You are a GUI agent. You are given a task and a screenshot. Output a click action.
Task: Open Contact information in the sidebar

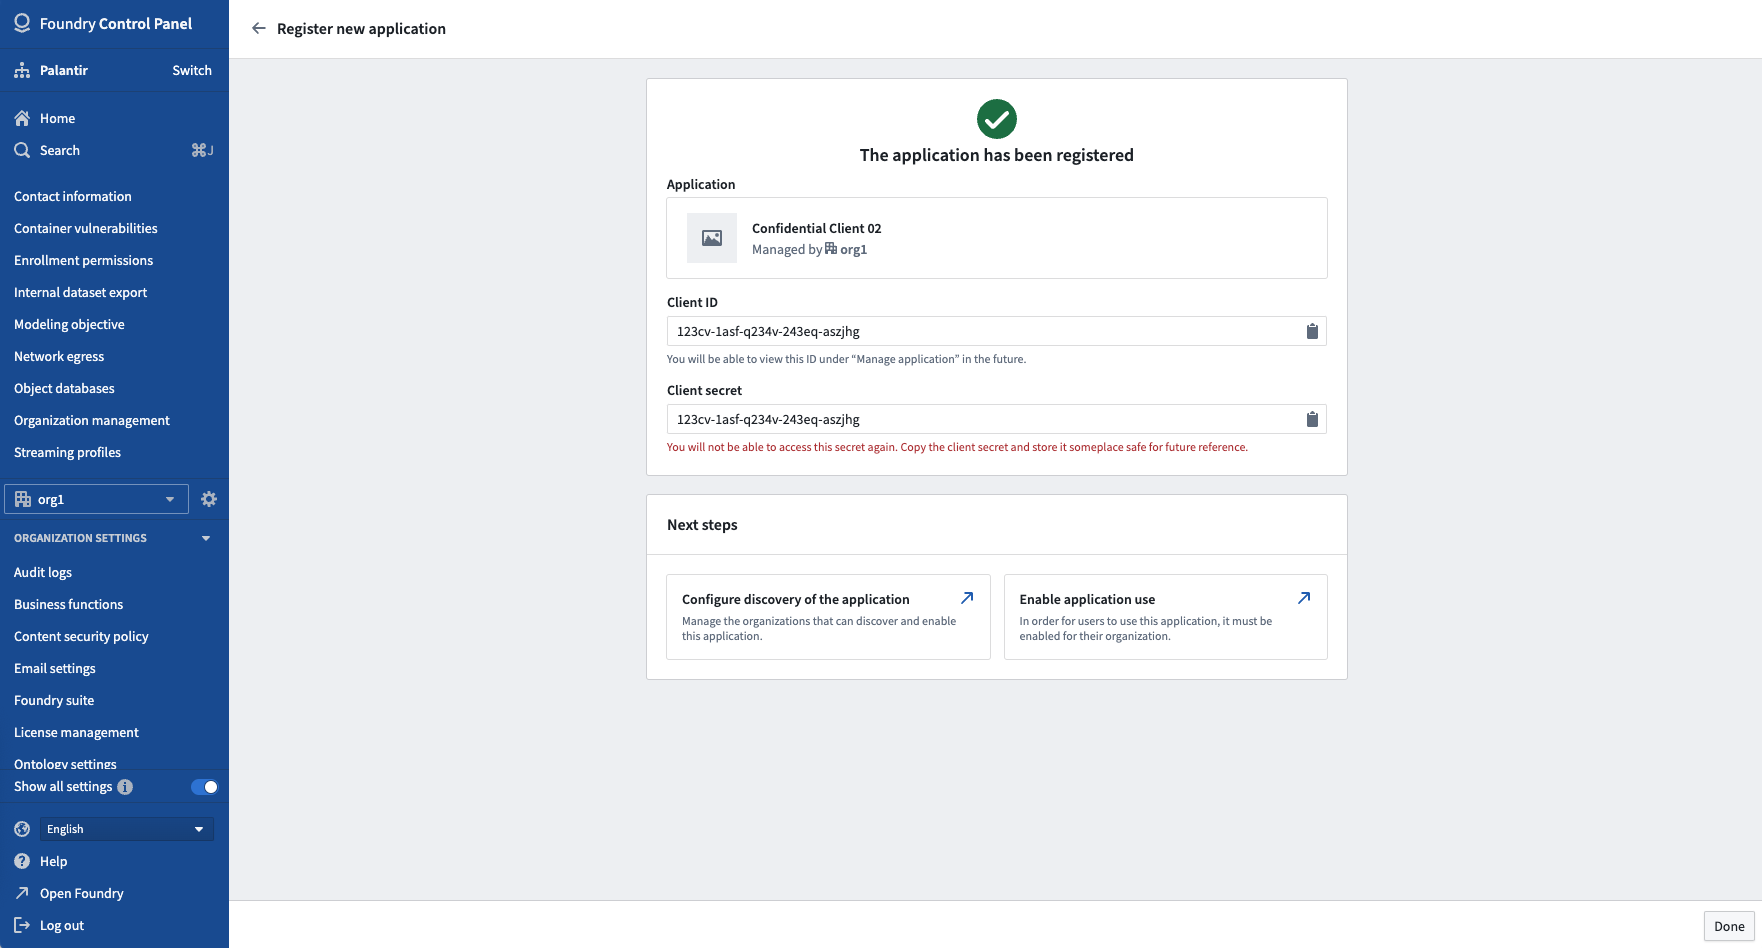[73, 196]
